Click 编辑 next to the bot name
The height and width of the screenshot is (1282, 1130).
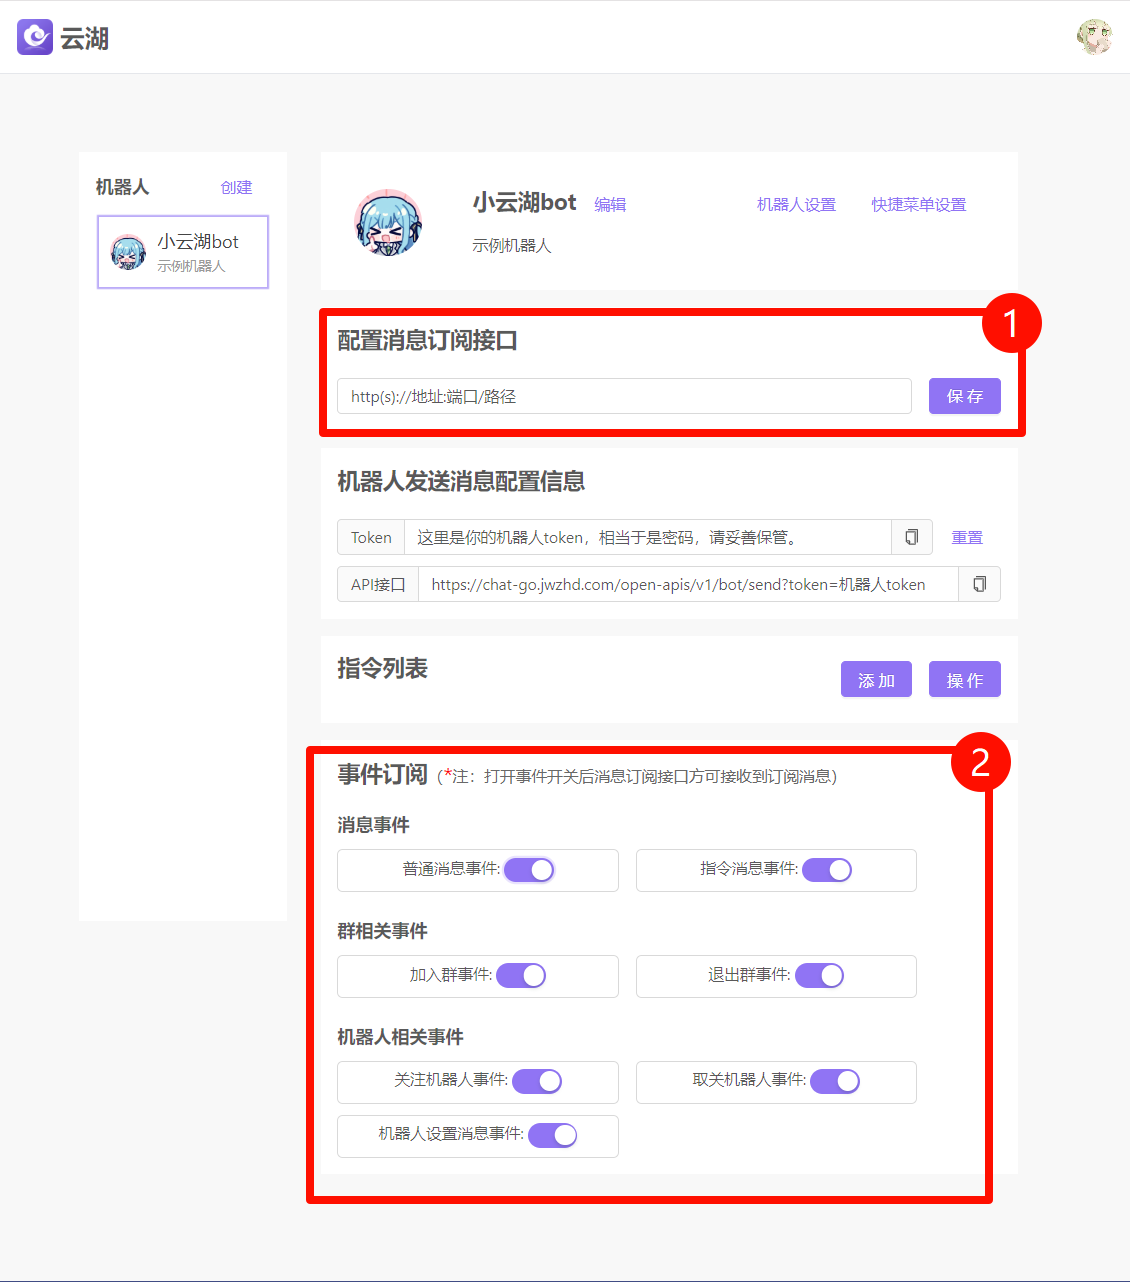(610, 204)
